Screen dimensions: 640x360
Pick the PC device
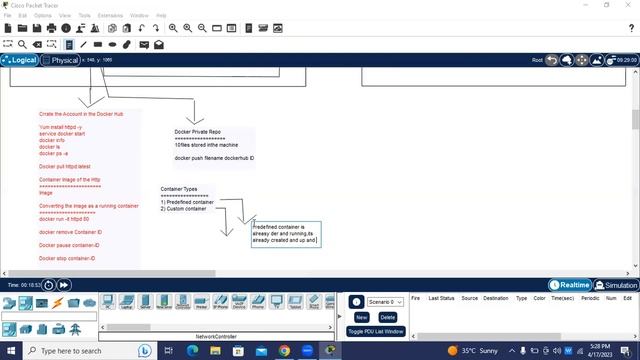(x=108, y=302)
